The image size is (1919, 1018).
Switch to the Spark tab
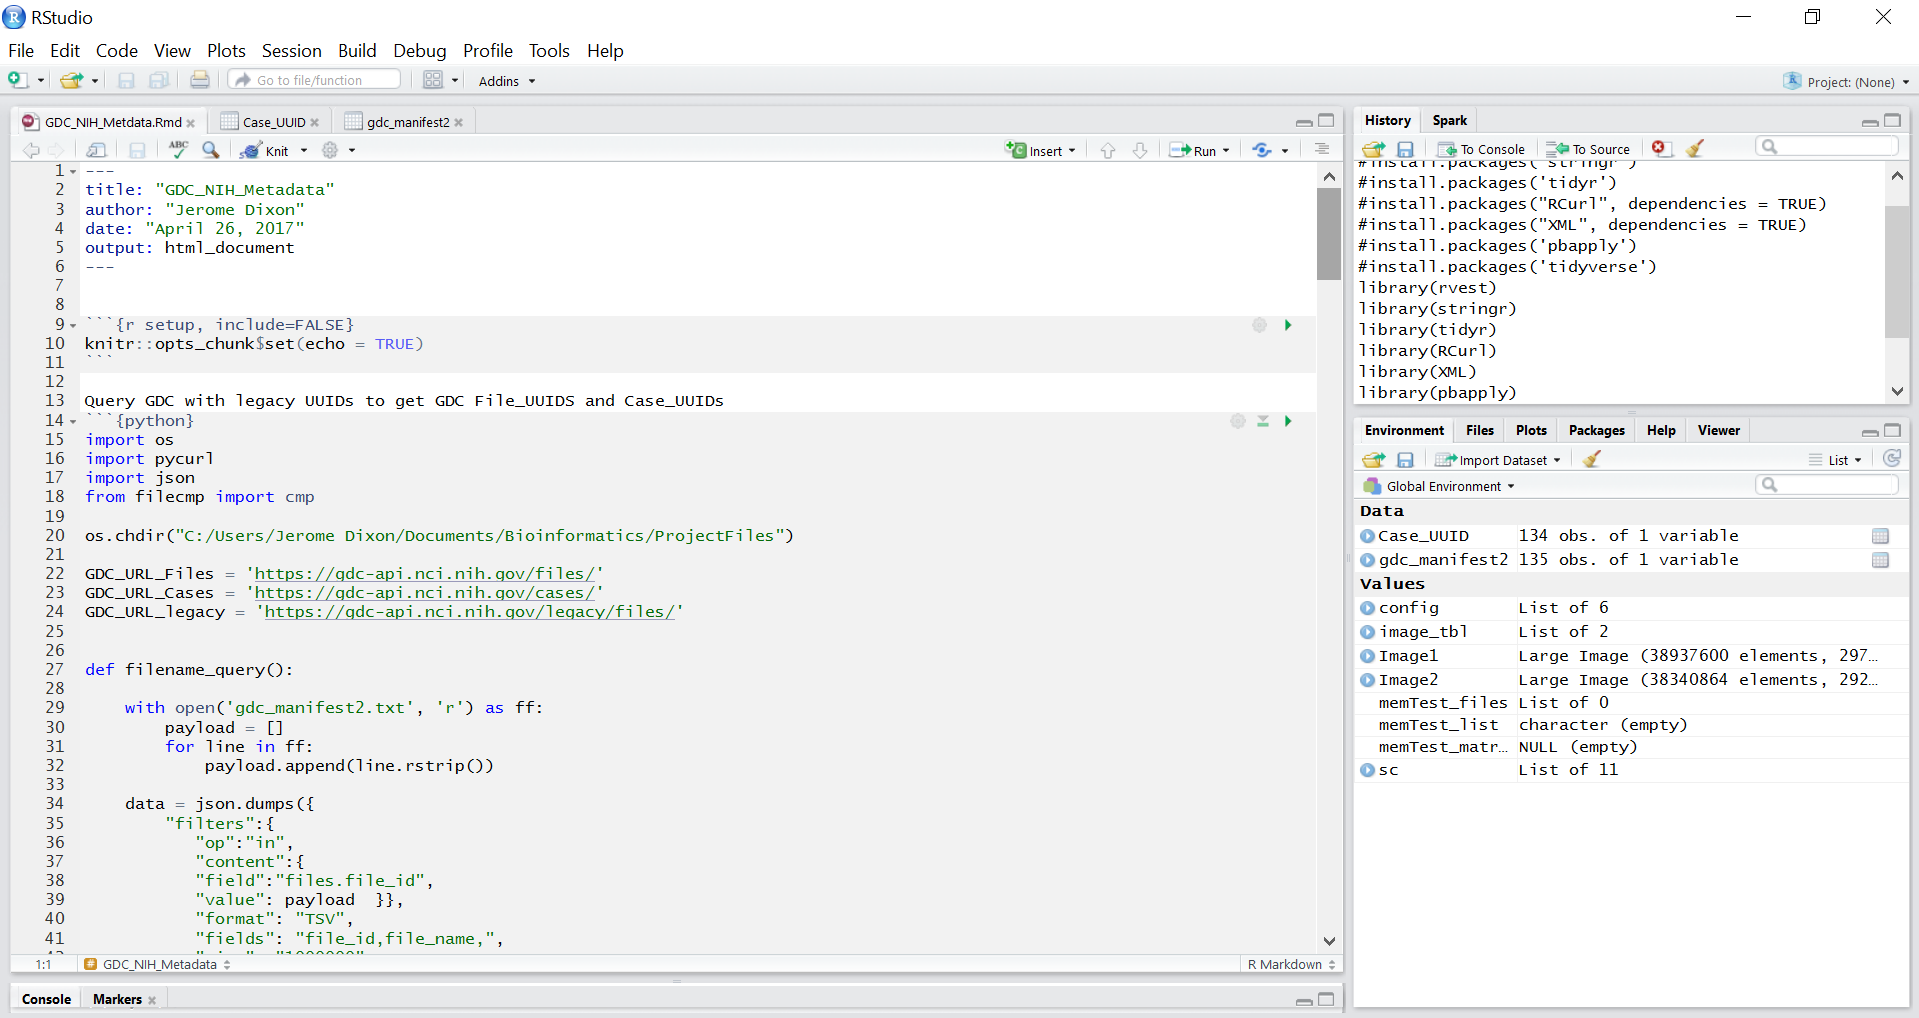click(x=1449, y=120)
